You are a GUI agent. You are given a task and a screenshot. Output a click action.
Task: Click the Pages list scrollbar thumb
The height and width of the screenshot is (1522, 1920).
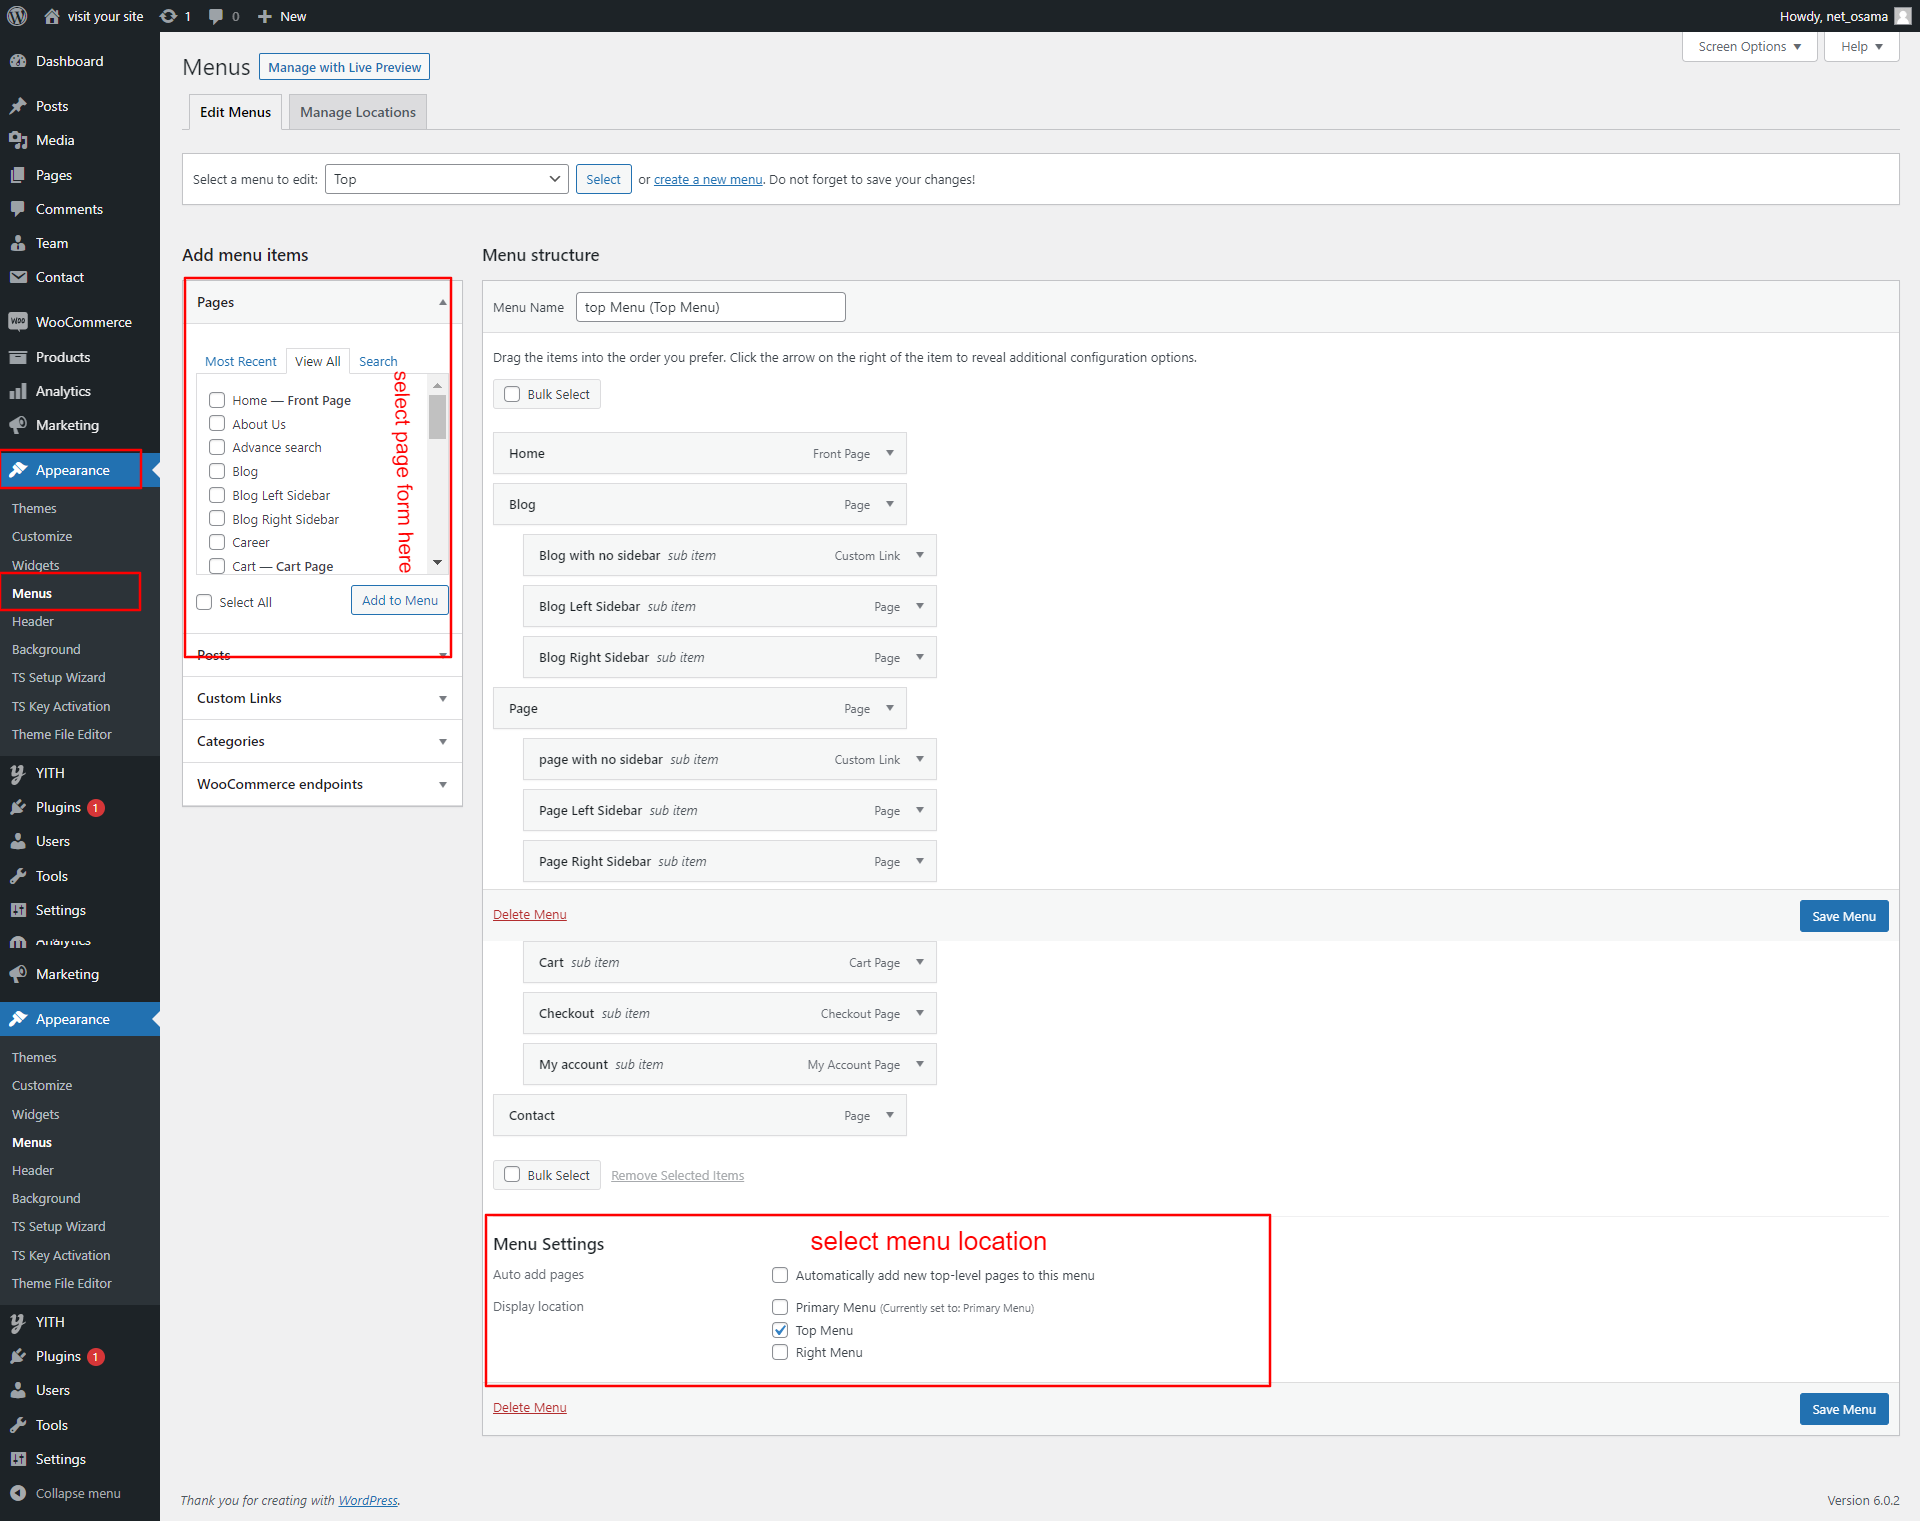point(437,416)
